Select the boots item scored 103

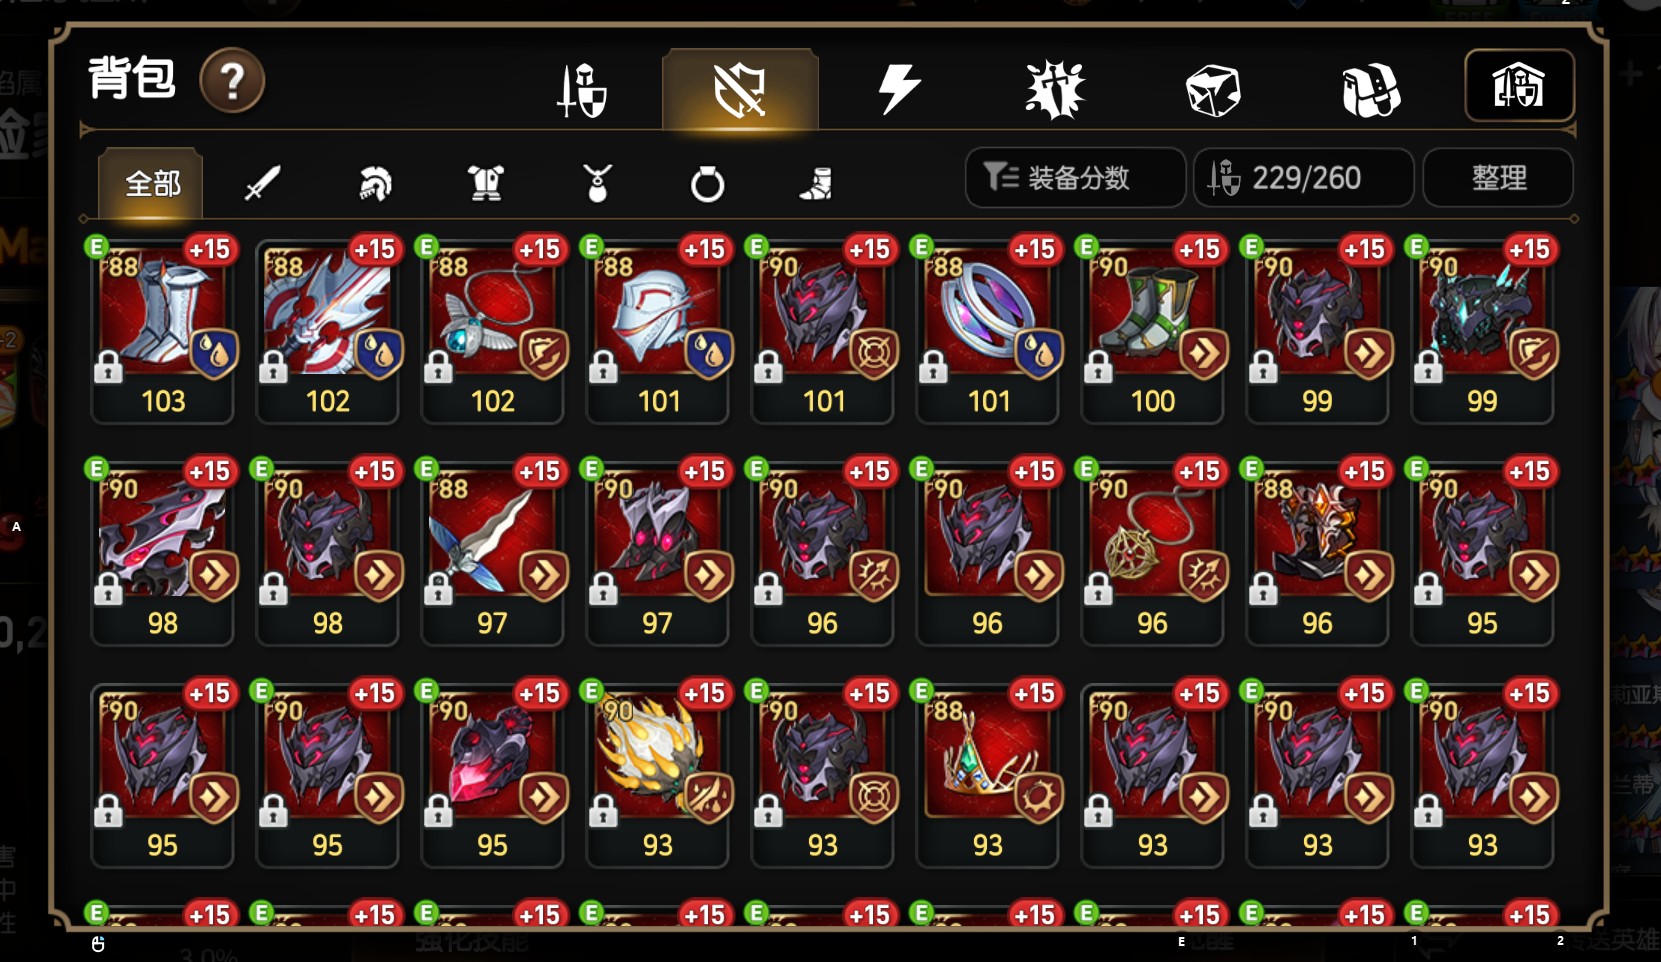162,330
